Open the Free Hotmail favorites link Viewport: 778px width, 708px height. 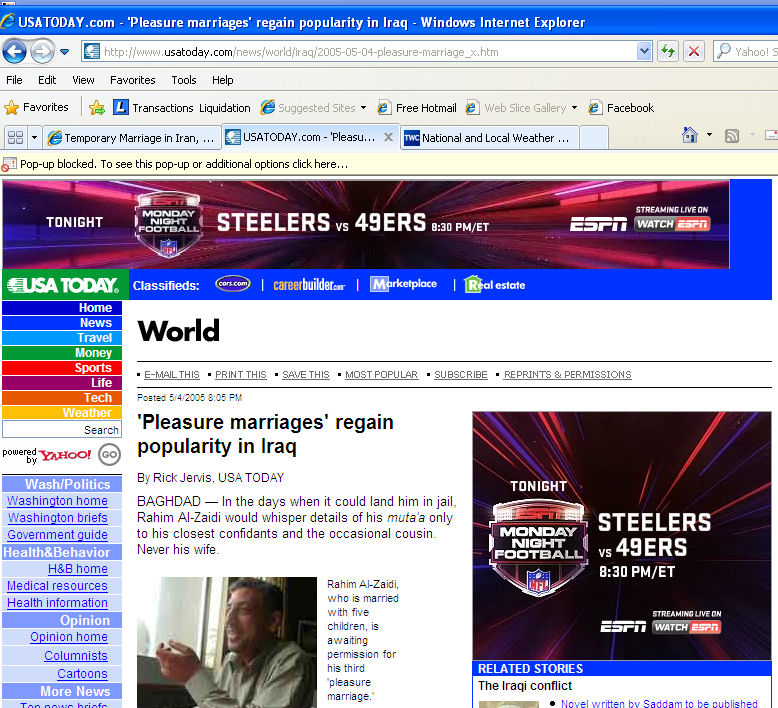pos(417,108)
